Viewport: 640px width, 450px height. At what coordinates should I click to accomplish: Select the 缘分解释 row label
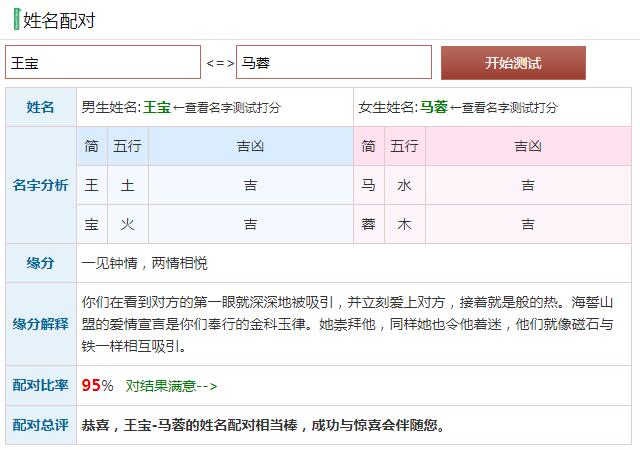pyautogui.click(x=41, y=324)
